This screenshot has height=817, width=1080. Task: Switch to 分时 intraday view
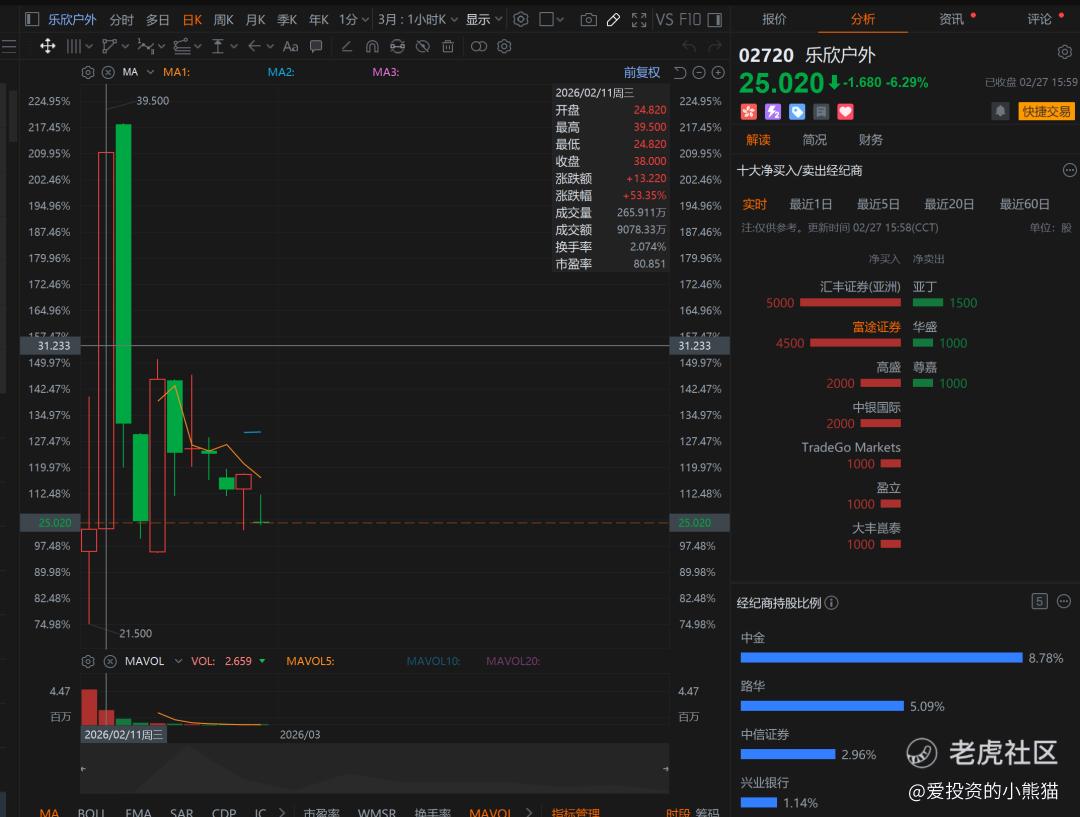click(121, 19)
